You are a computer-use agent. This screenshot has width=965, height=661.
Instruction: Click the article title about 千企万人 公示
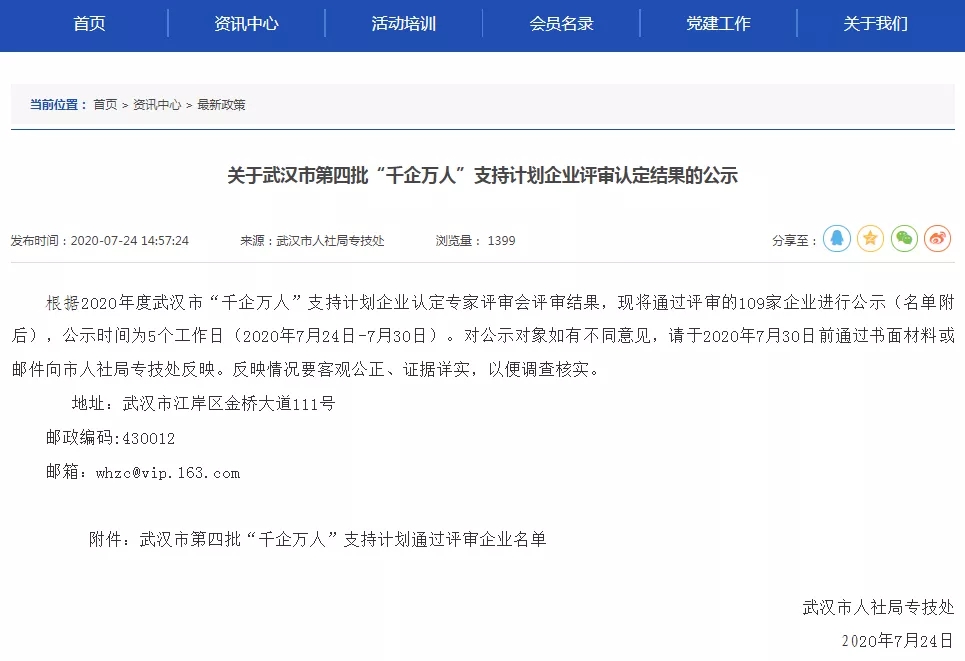click(x=482, y=176)
